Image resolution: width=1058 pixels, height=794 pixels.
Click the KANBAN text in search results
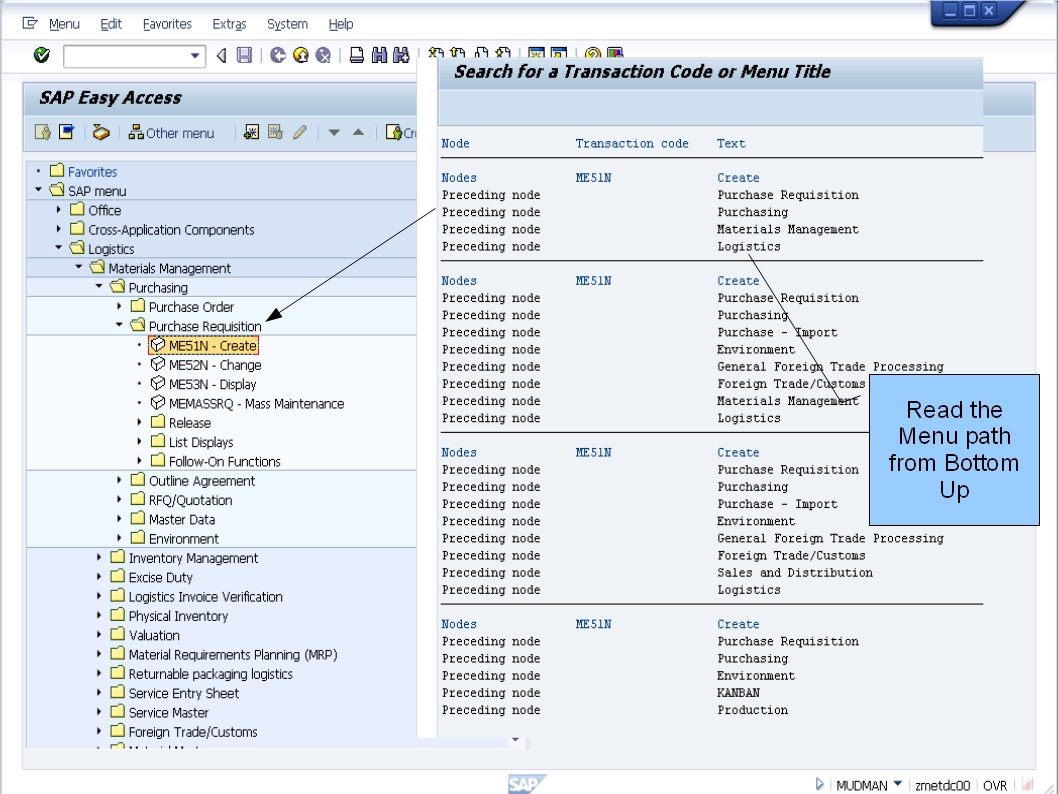(x=738, y=693)
